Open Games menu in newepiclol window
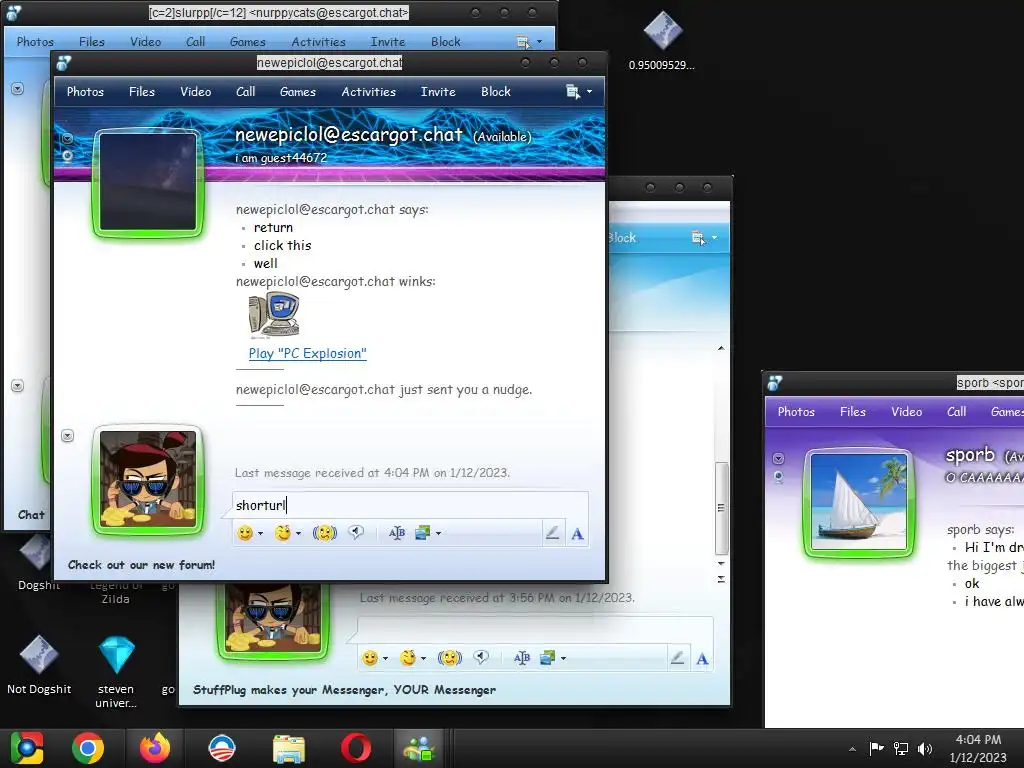Viewport: 1024px width, 768px height. 298,92
